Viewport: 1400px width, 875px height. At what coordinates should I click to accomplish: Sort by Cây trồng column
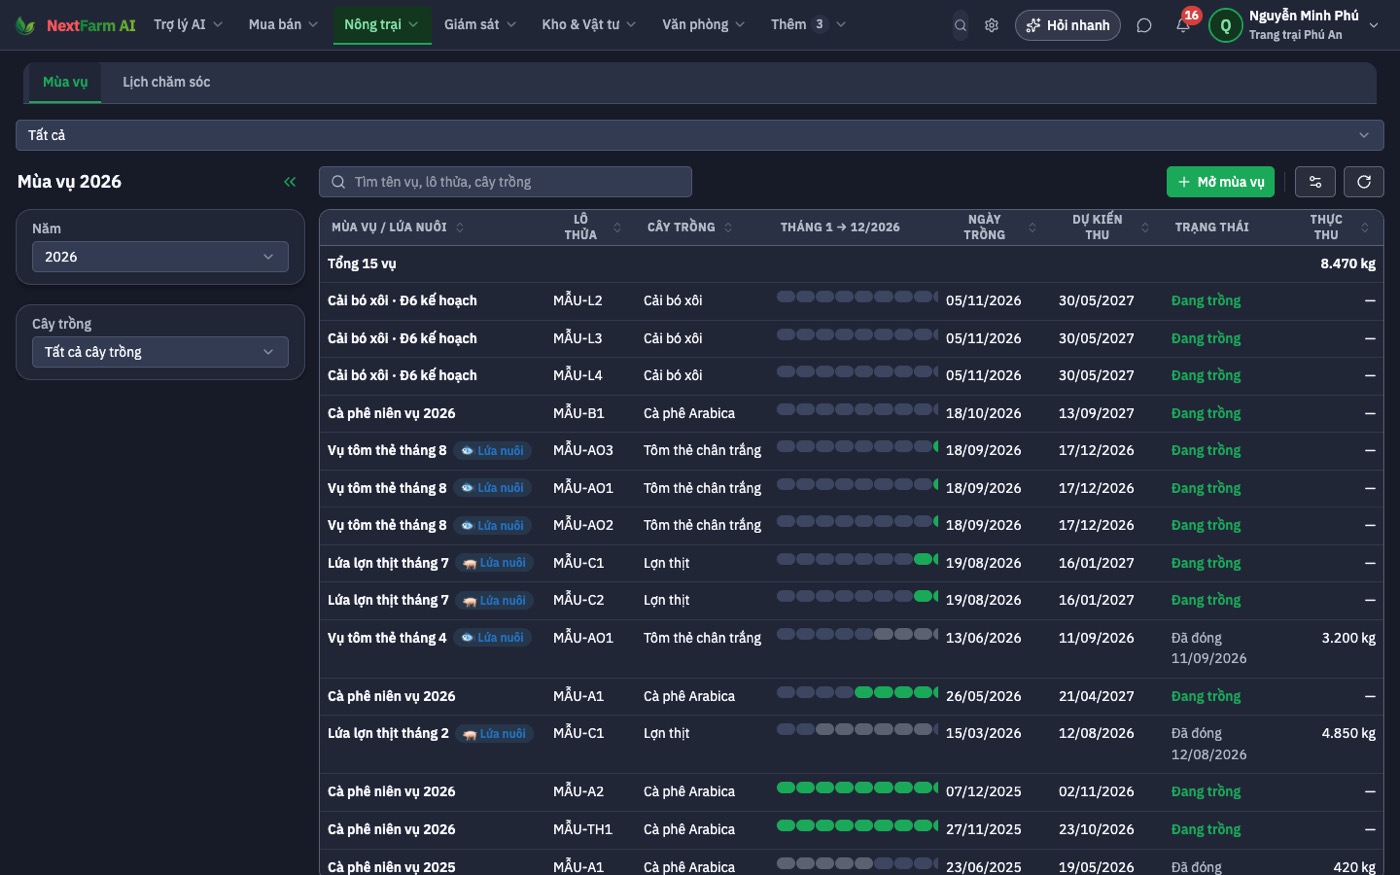click(x=728, y=227)
